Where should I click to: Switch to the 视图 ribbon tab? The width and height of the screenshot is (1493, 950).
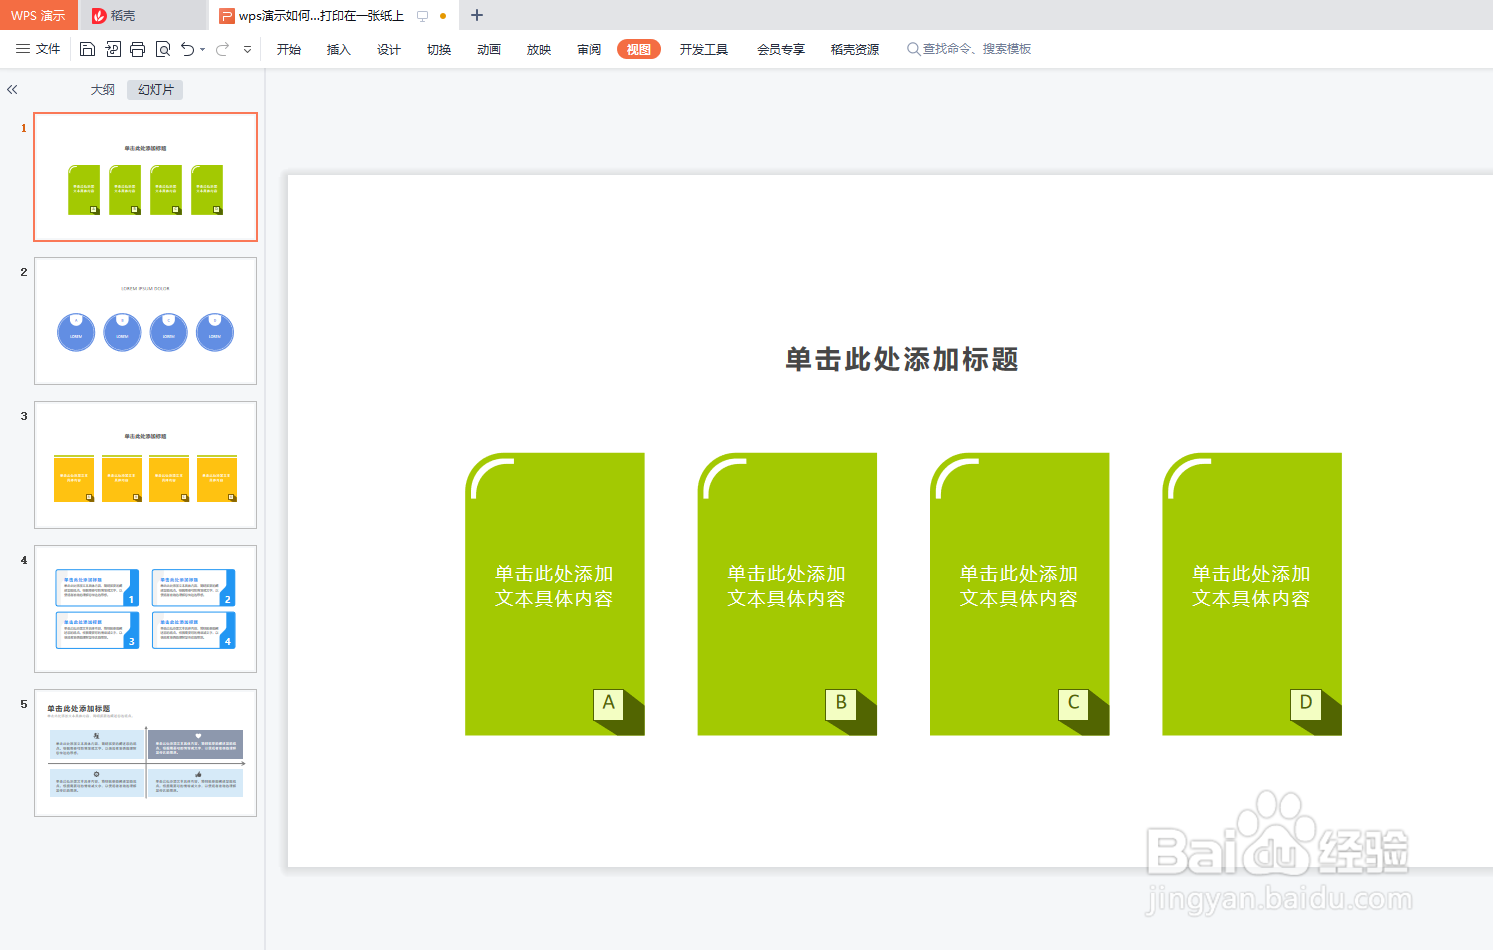638,48
